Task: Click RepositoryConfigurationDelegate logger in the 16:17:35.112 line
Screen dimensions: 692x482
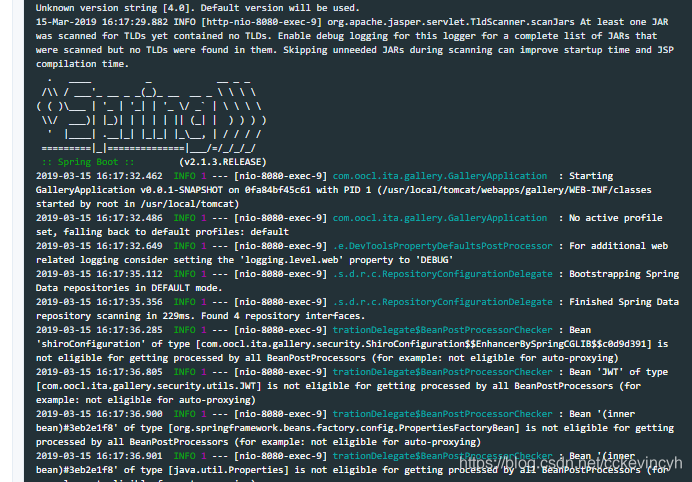Action: 442,274
